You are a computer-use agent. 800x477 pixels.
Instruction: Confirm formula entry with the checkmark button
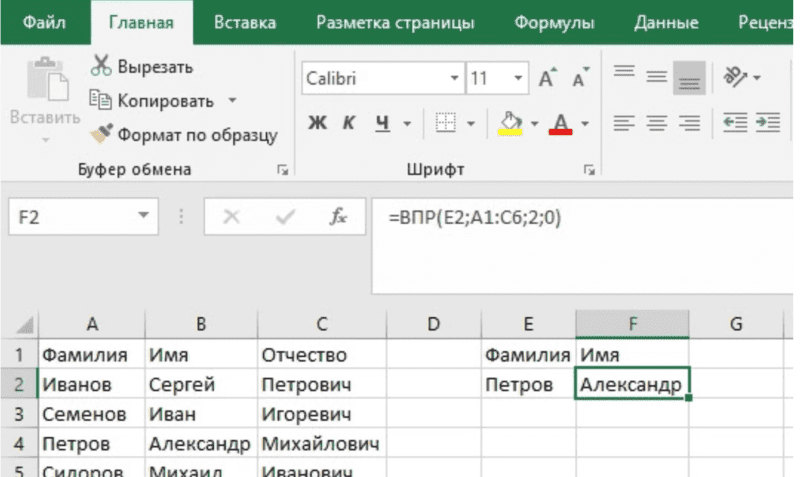pyautogui.click(x=286, y=216)
